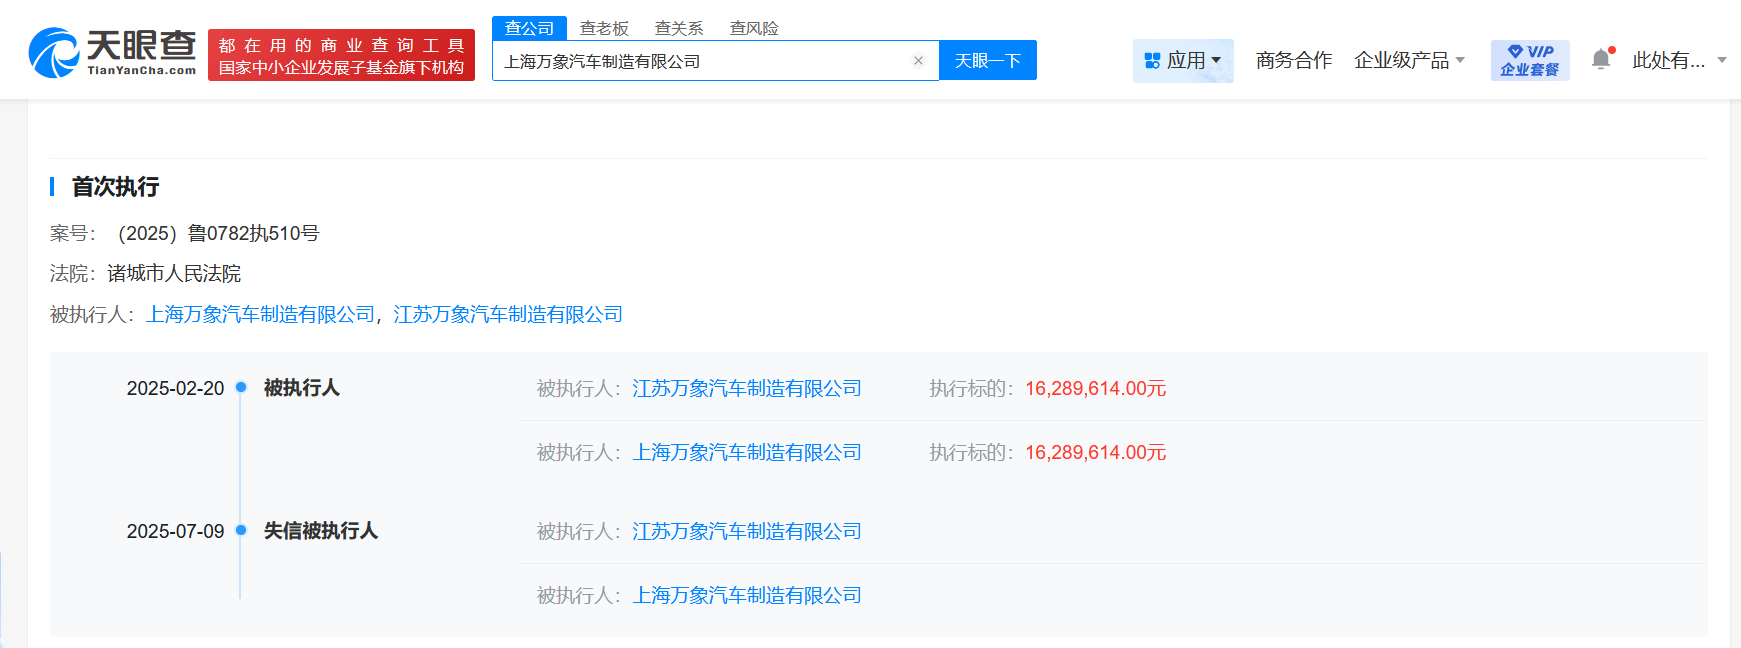Open 上海万象 link beside second 16,289,614.00元 amount
The width and height of the screenshot is (1741, 648).
click(x=747, y=452)
